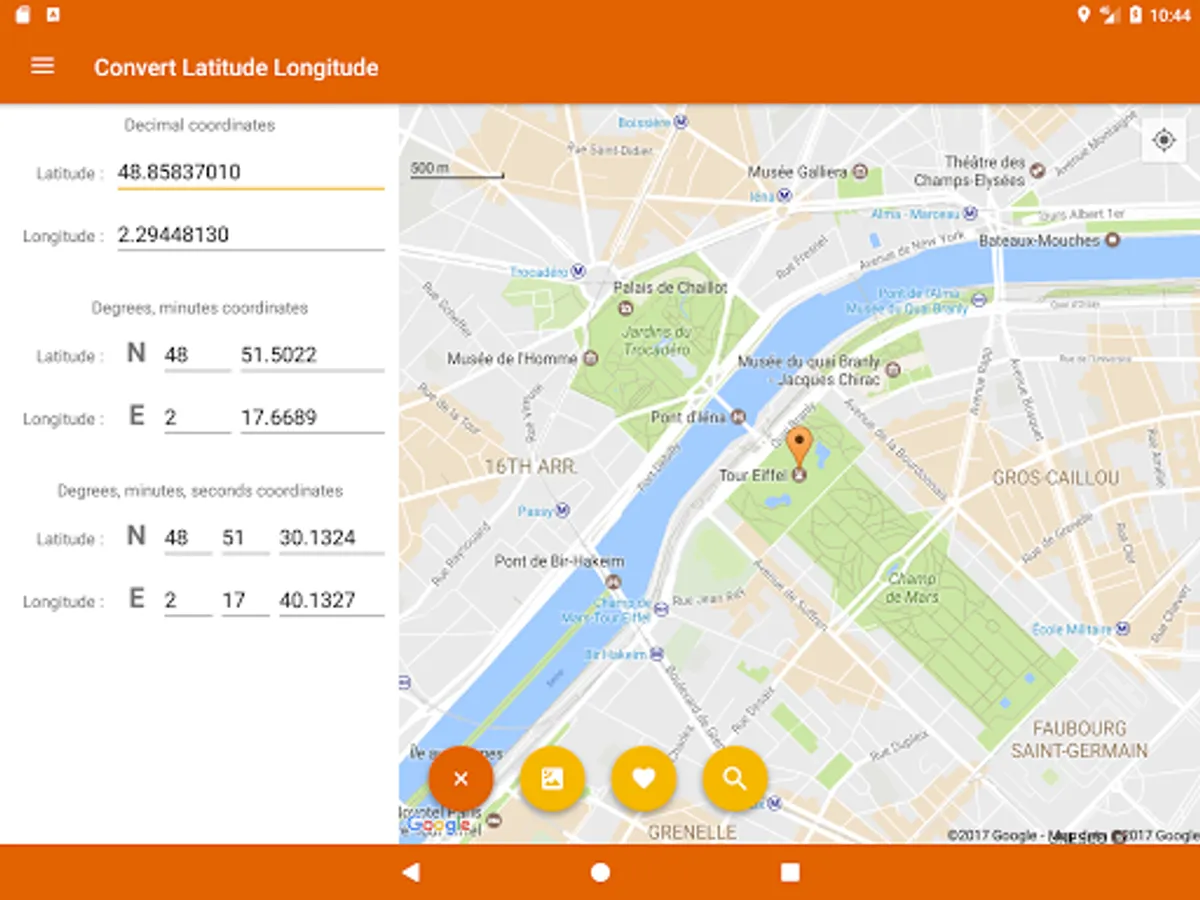Tap the DMS latitude minutes field 51
Image resolution: width=1200 pixels, height=900 pixels.
pyautogui.click(x=245, y=538)
